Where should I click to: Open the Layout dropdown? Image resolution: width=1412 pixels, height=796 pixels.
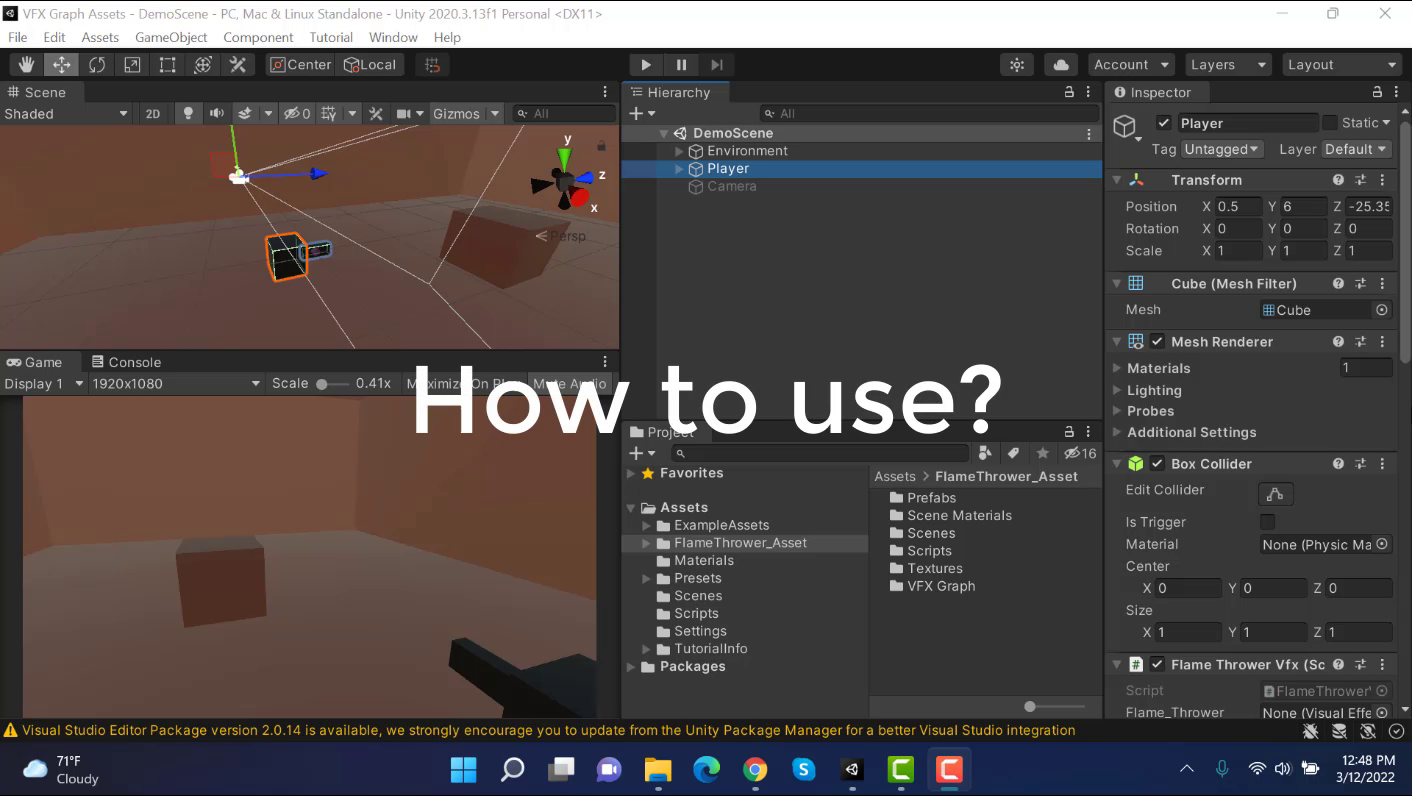1341,65
